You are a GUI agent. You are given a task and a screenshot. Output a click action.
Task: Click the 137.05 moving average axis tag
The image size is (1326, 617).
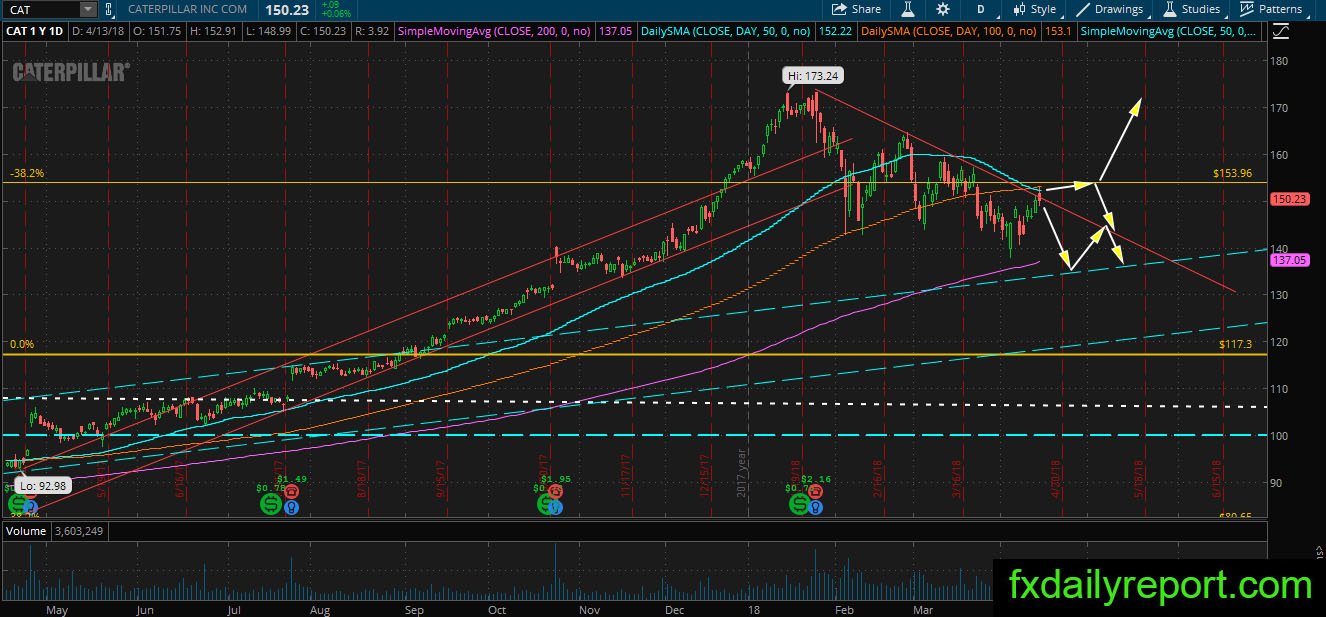click(1288, 260)
